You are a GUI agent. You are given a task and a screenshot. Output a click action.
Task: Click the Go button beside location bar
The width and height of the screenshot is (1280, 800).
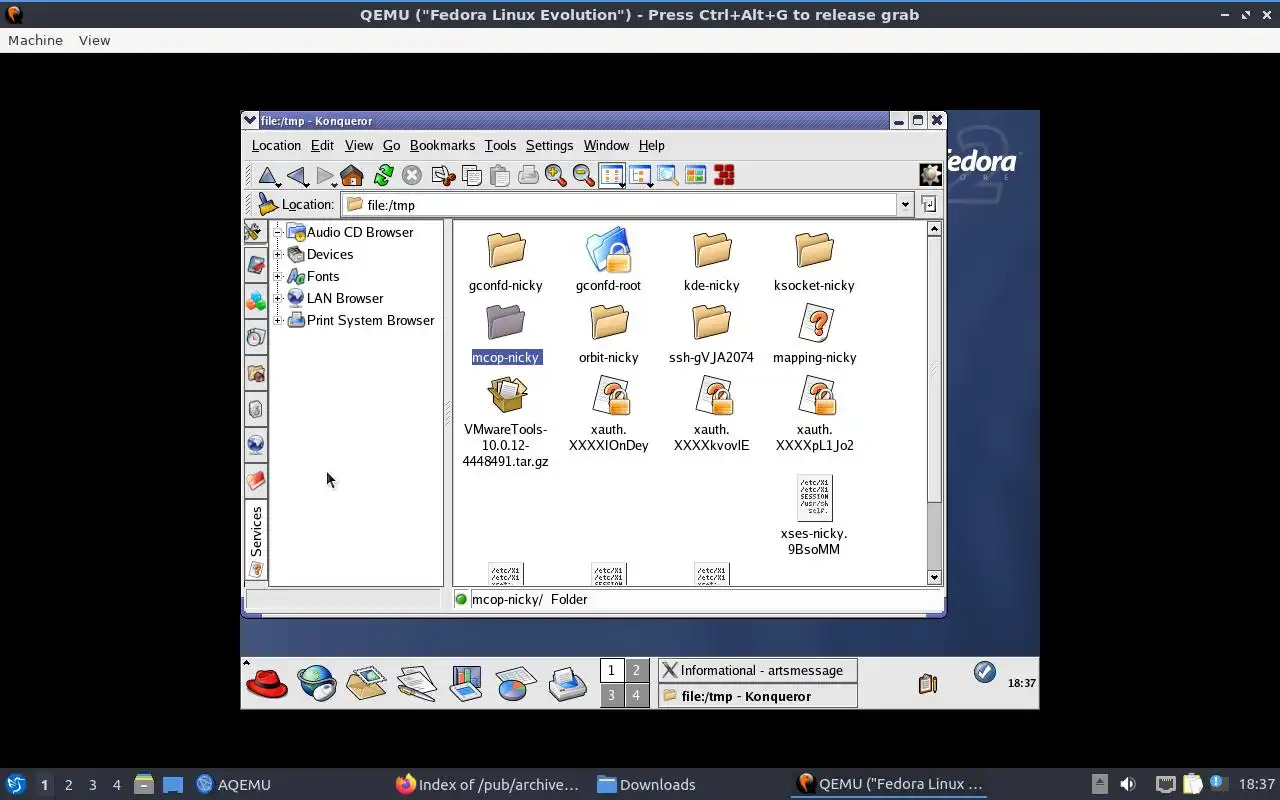coord(929,204)
